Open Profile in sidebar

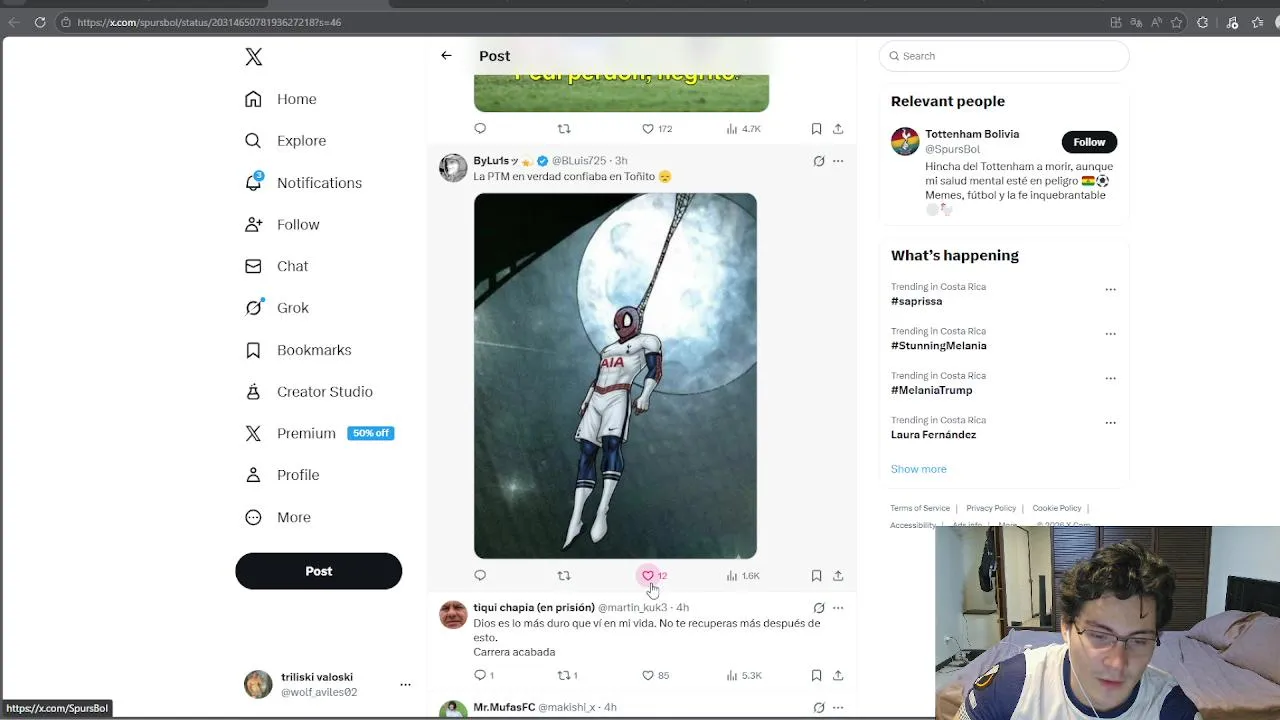click(x=283, y=475)
